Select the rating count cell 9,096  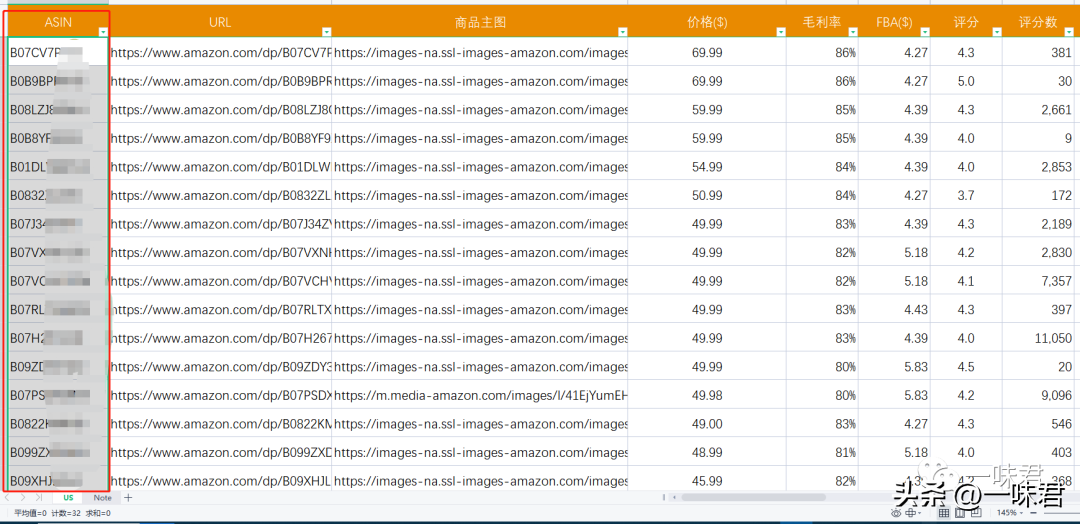pos(1038,395)
